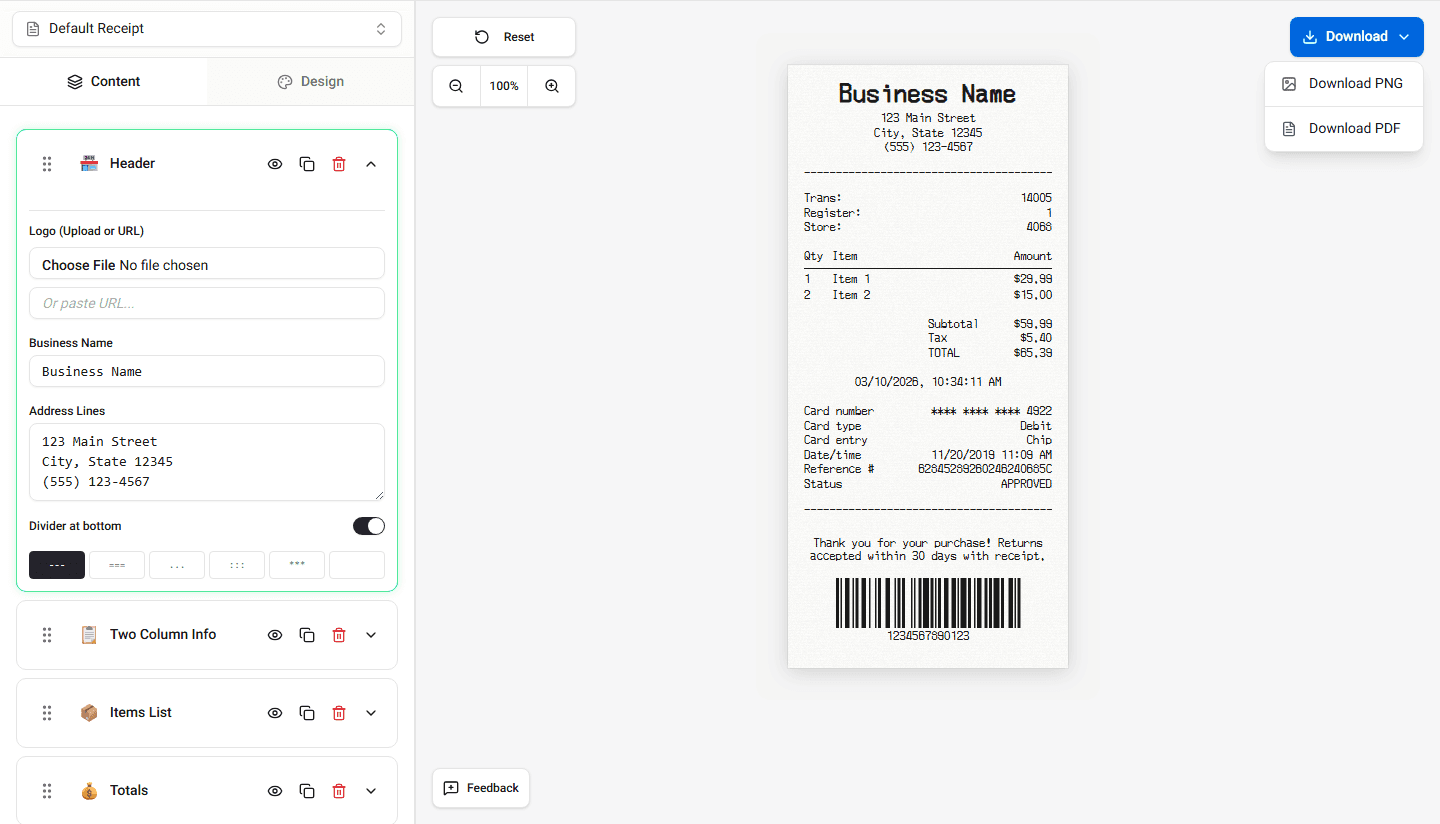Image resolution: width=1440 pixels, height=824 pixels.
Task: Duplicate the Header section
Action: 307,163
